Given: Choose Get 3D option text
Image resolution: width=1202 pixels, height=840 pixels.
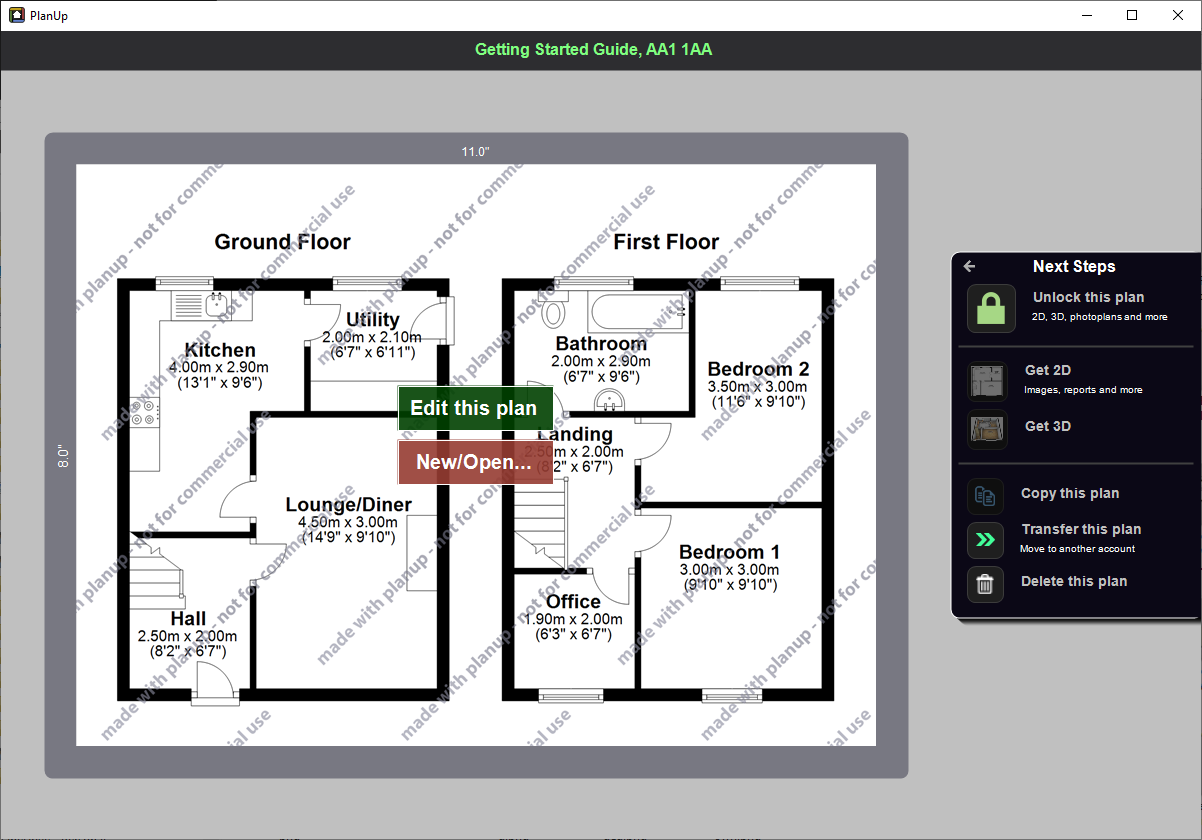Looking at the screenshot, I should [1047, 426].
